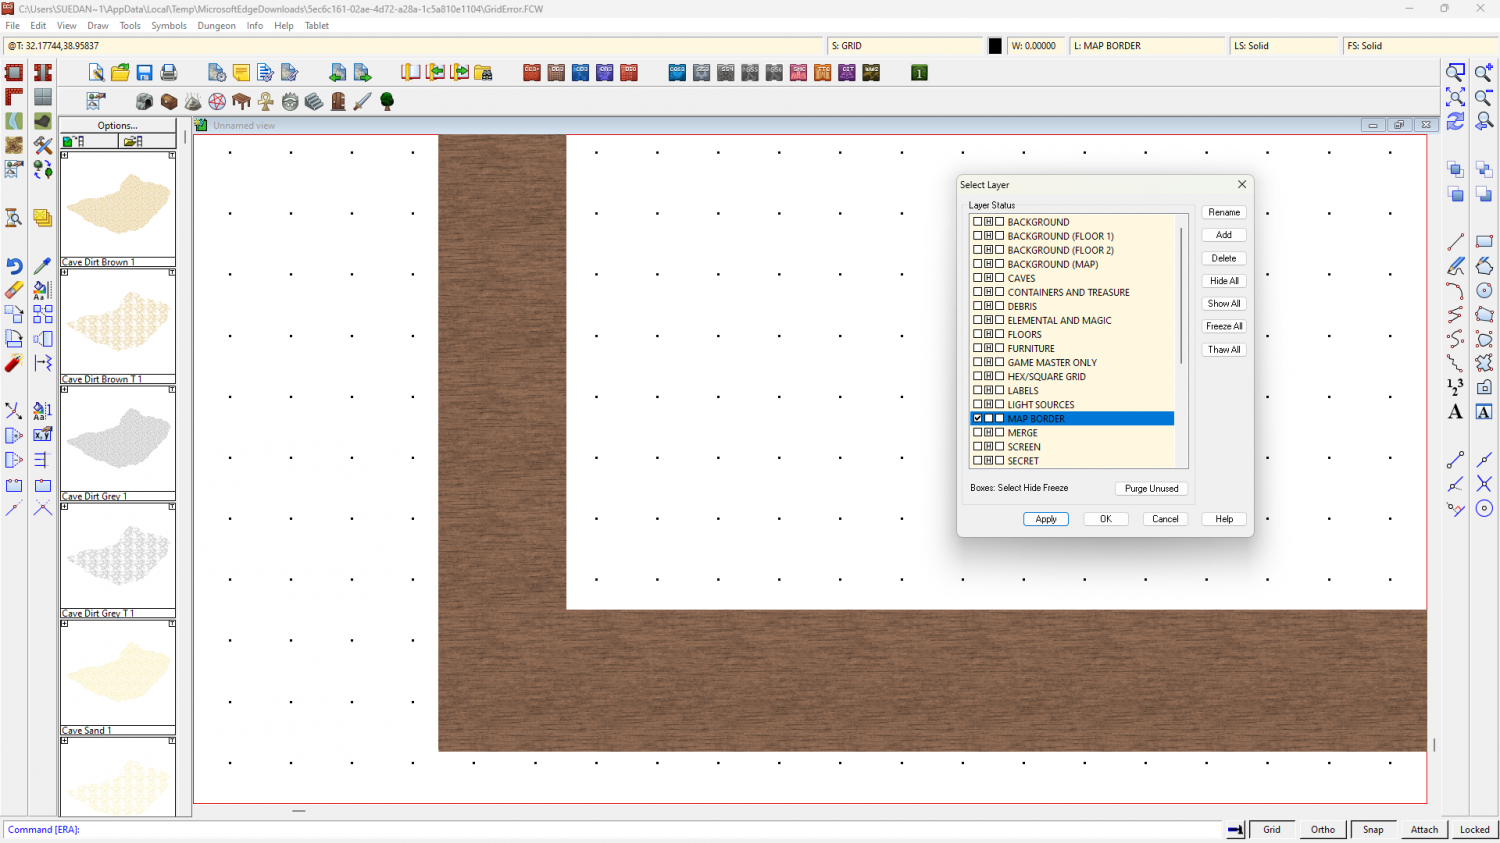This screenshot has height=843, width=1500.
Task: Select the Circle drawing tool
Action: [x=1484, y=290]
